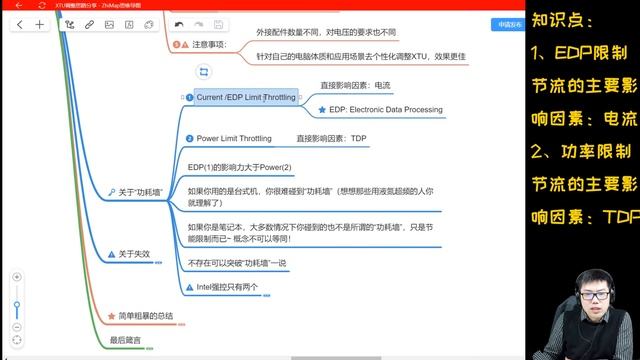640x360 pixels.
Task: Click the zoom slider handle
Action: 17,305
